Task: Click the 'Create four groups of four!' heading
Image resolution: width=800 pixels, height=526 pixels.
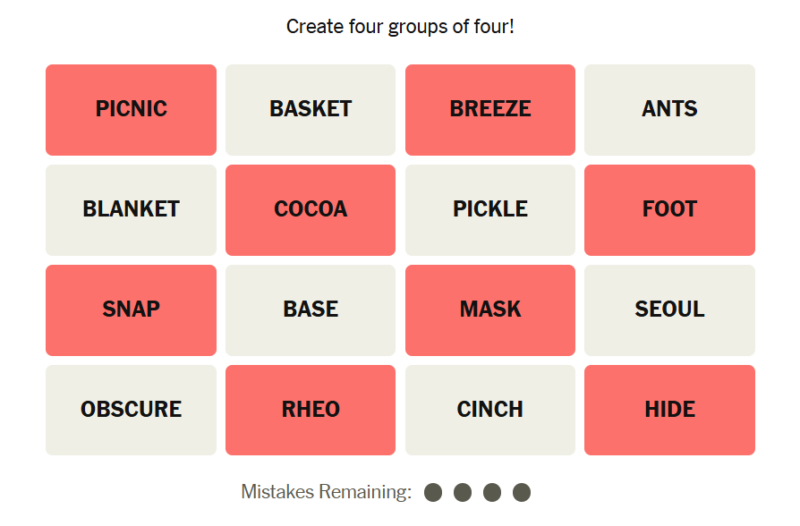Action: tap(400, 27)
